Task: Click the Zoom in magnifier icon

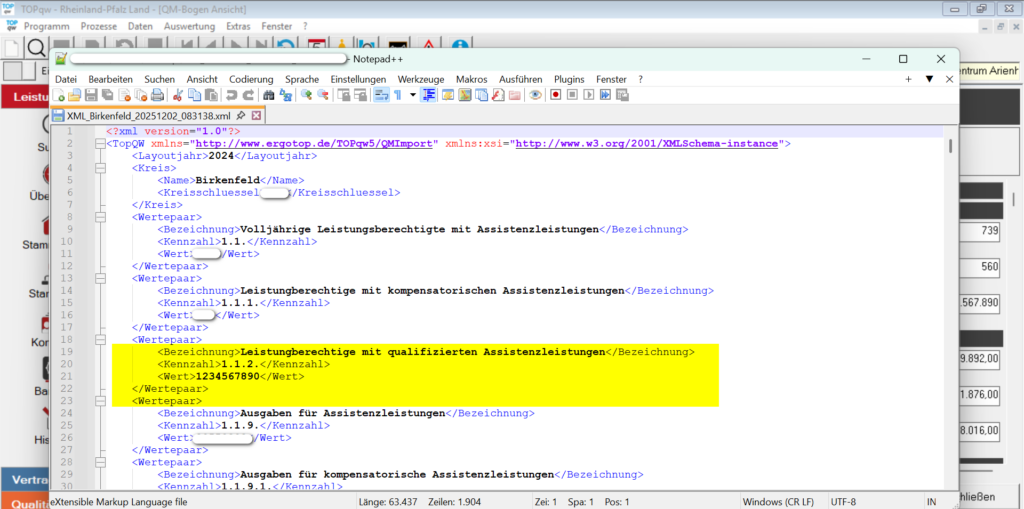Action: pyautogui.click(x=307, y=95)
